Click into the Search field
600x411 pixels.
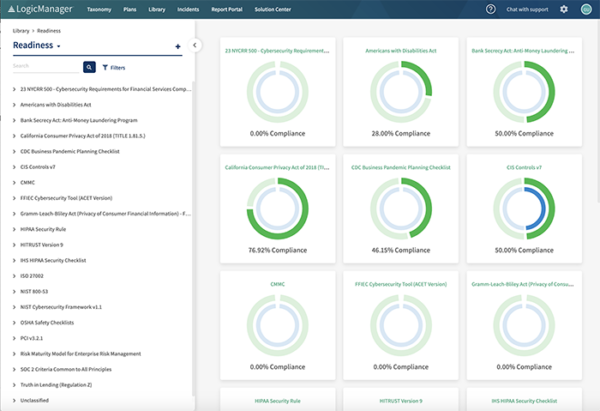[46, 66]
